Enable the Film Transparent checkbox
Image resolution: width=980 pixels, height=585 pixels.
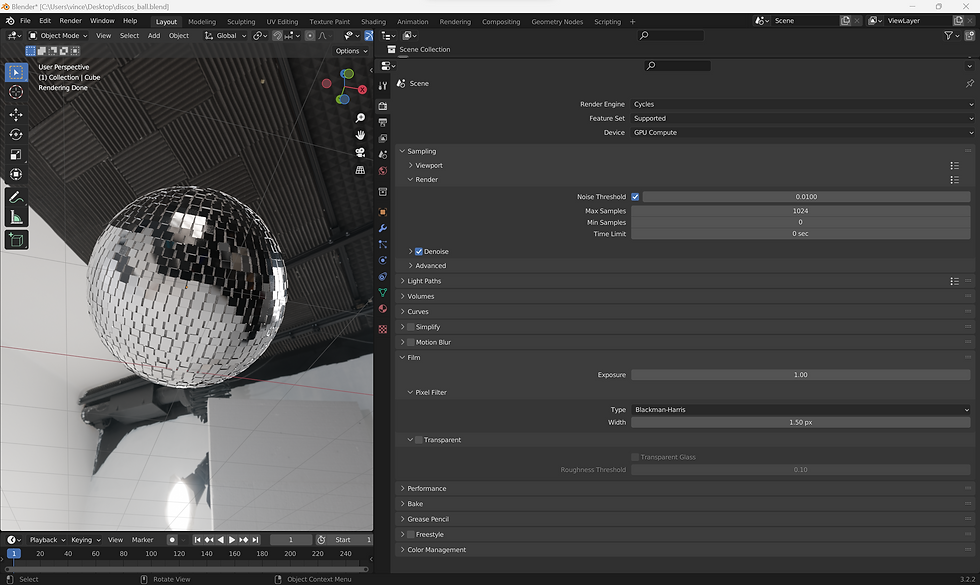[x=419, y=440]
